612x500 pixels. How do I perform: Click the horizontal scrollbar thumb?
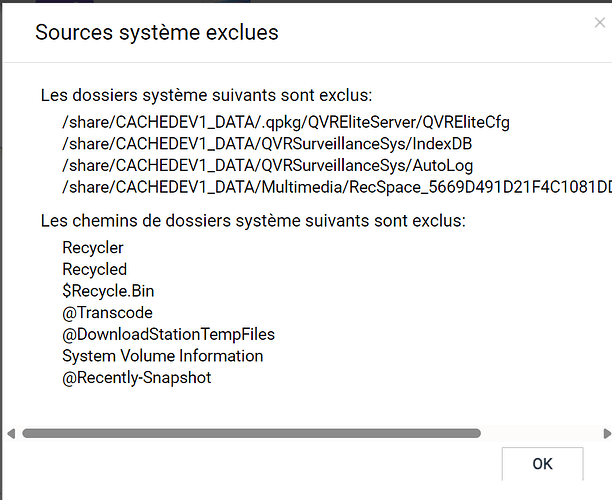pos(250,433)
